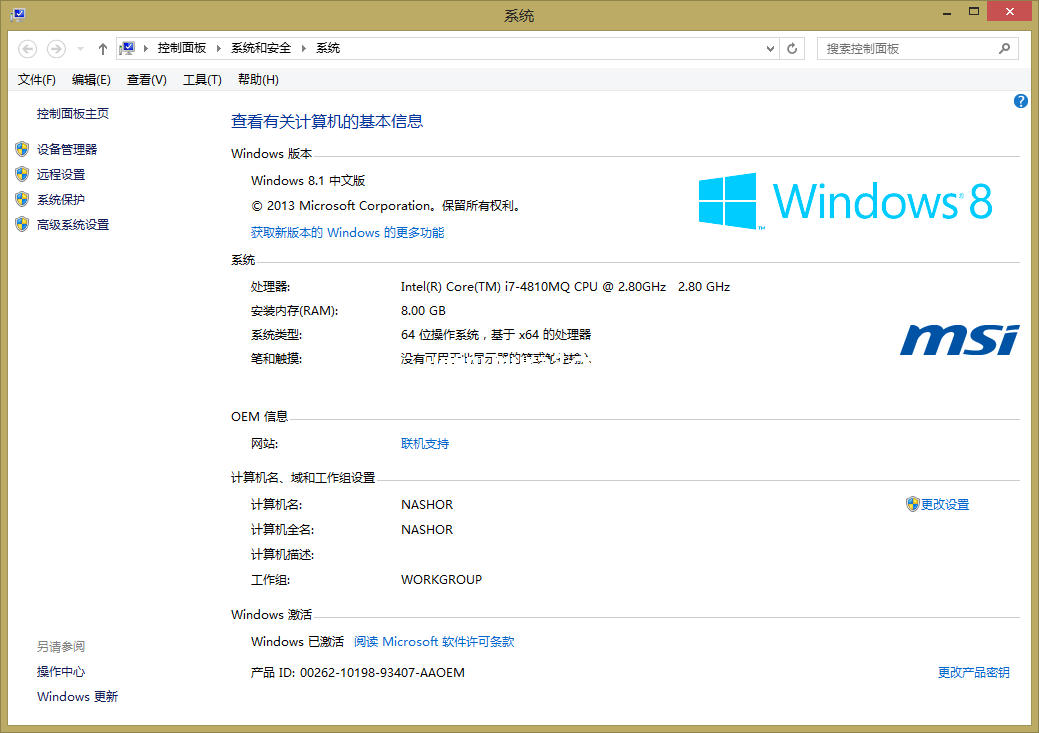Click shield icon beside 高级系统设置
Screen dimensions: 1039x733
click(x=22, y=225)
